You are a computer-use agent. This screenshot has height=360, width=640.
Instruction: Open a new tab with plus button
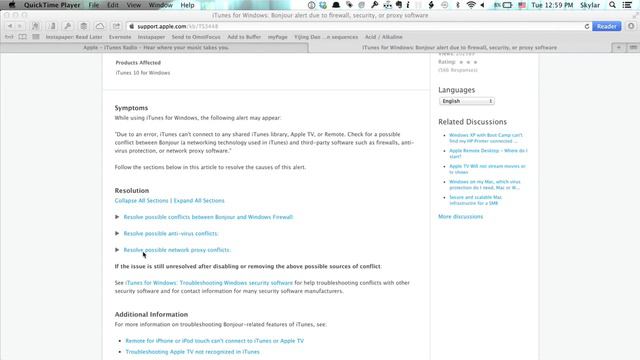click(619, 48)
